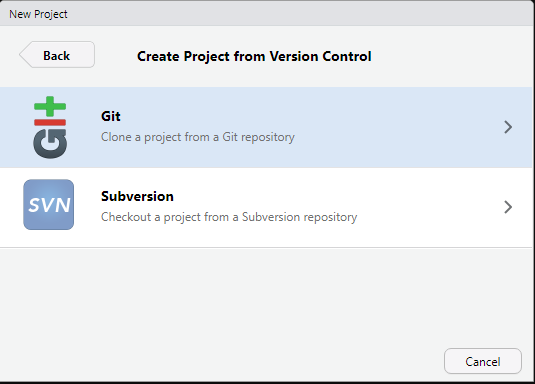Go back using the Back button

[57, 55]
